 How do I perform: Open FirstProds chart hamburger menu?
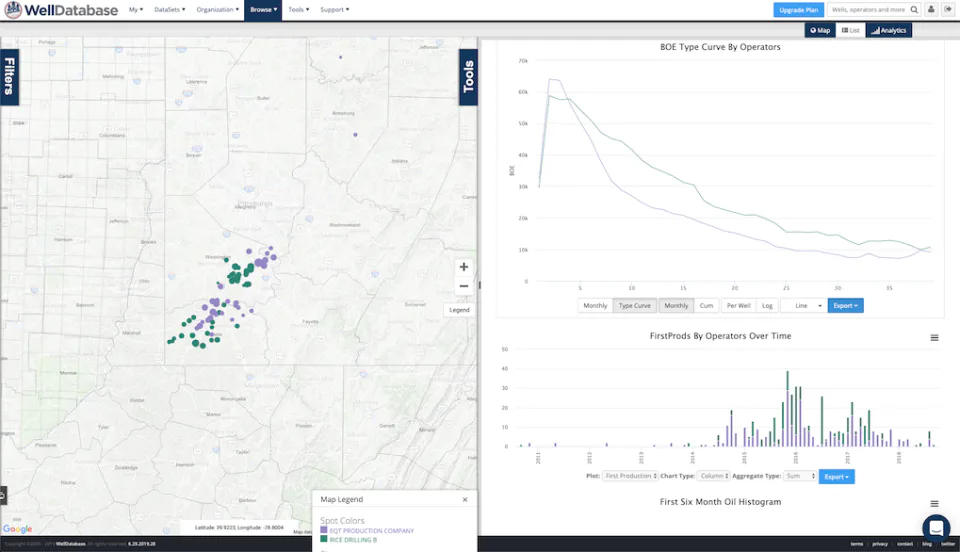[x=934, y=338]
